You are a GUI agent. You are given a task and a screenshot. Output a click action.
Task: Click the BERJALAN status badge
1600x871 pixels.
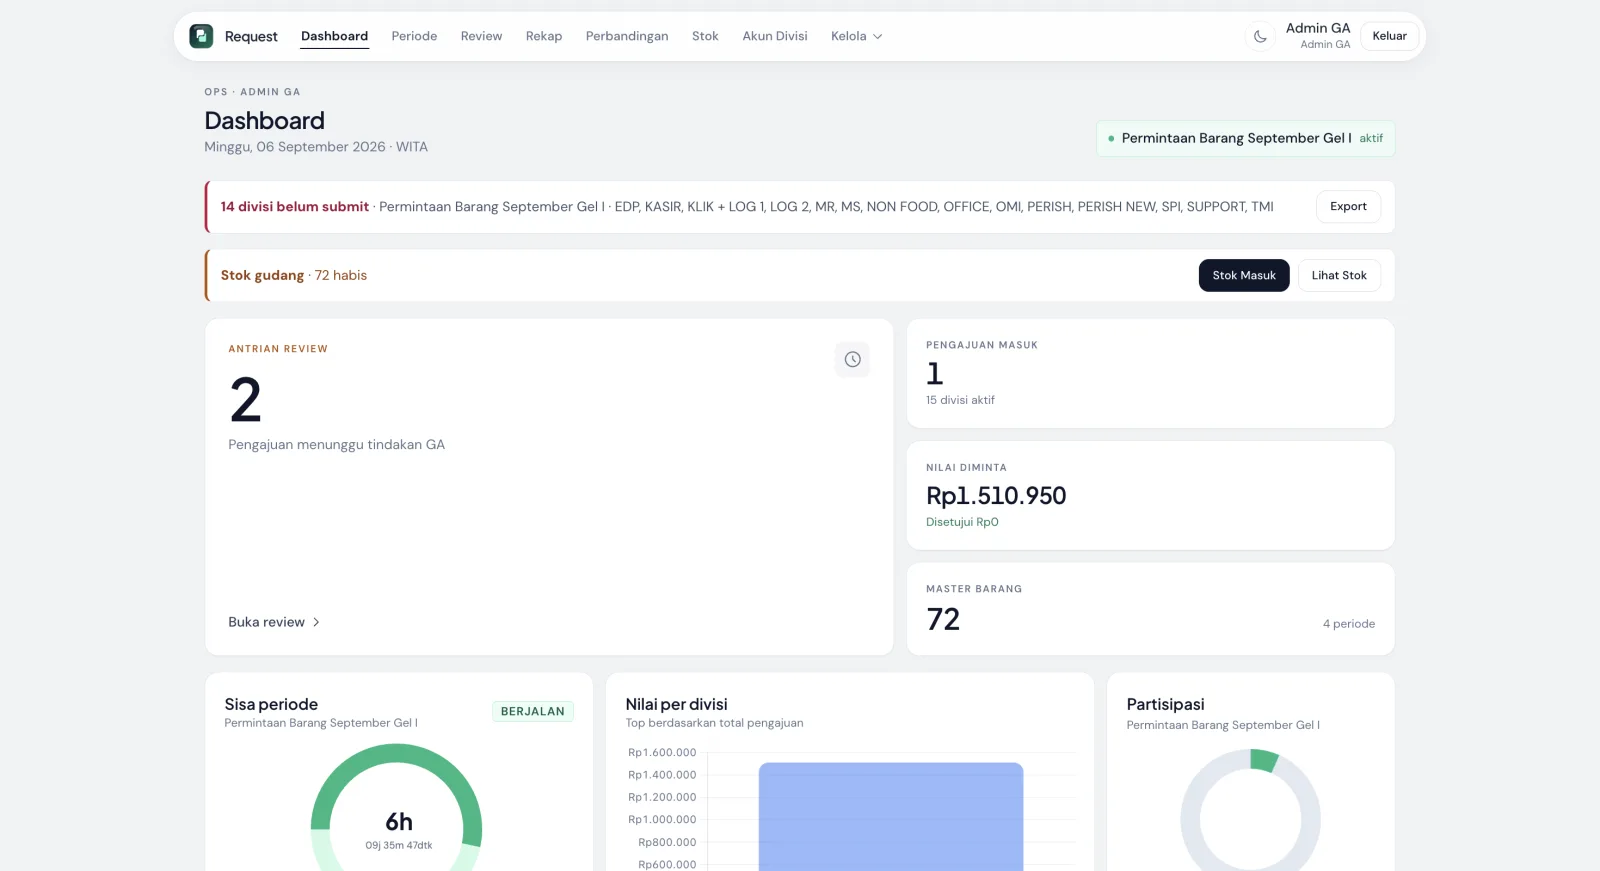(x=532, y=711)
